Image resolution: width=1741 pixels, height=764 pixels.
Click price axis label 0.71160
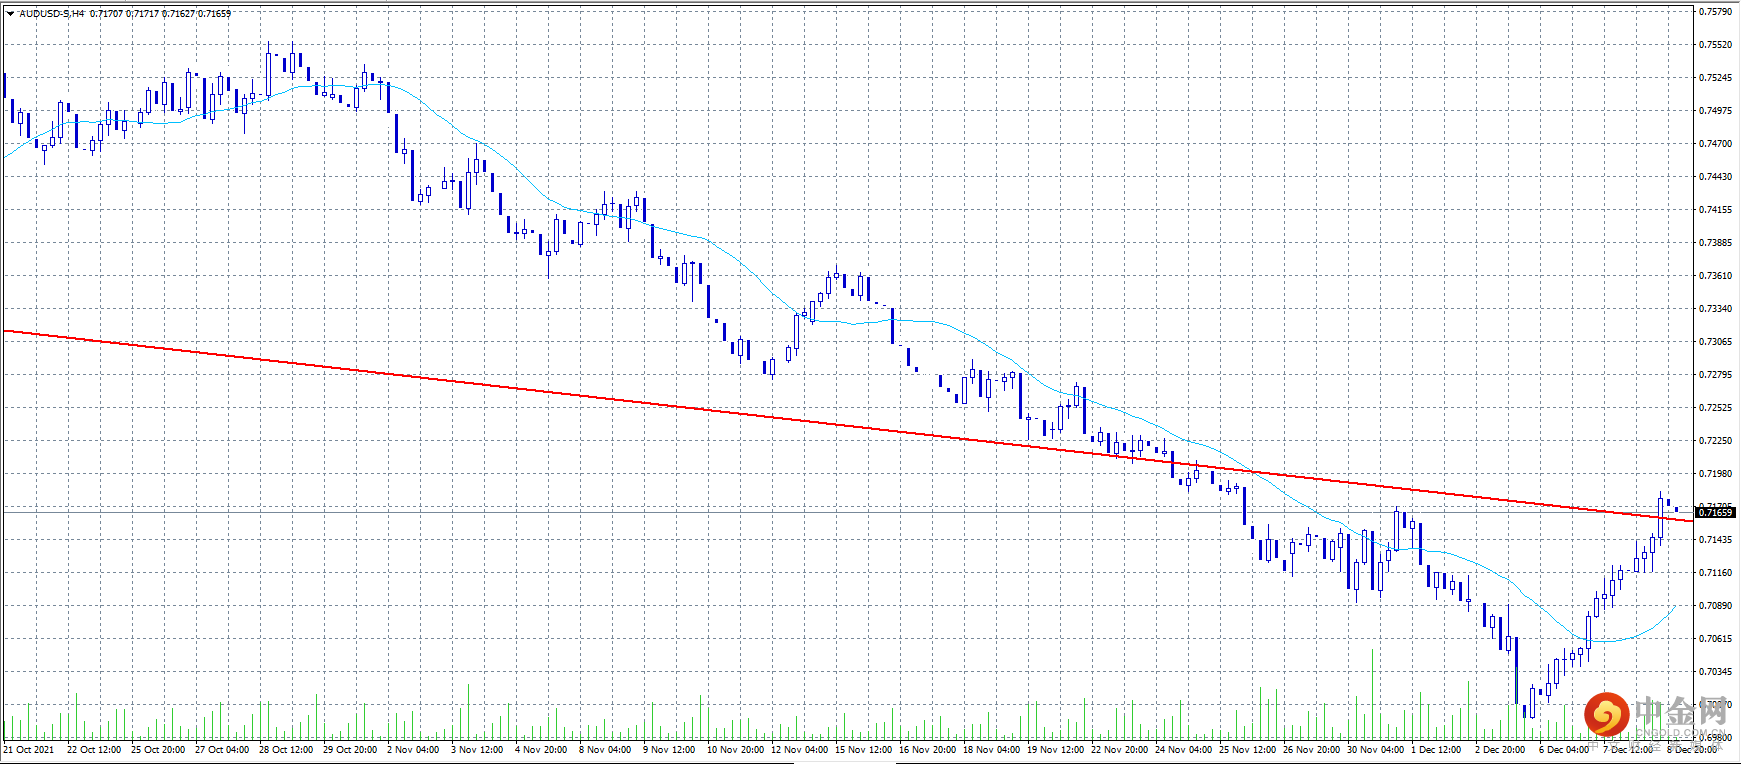coord(1716,573)
